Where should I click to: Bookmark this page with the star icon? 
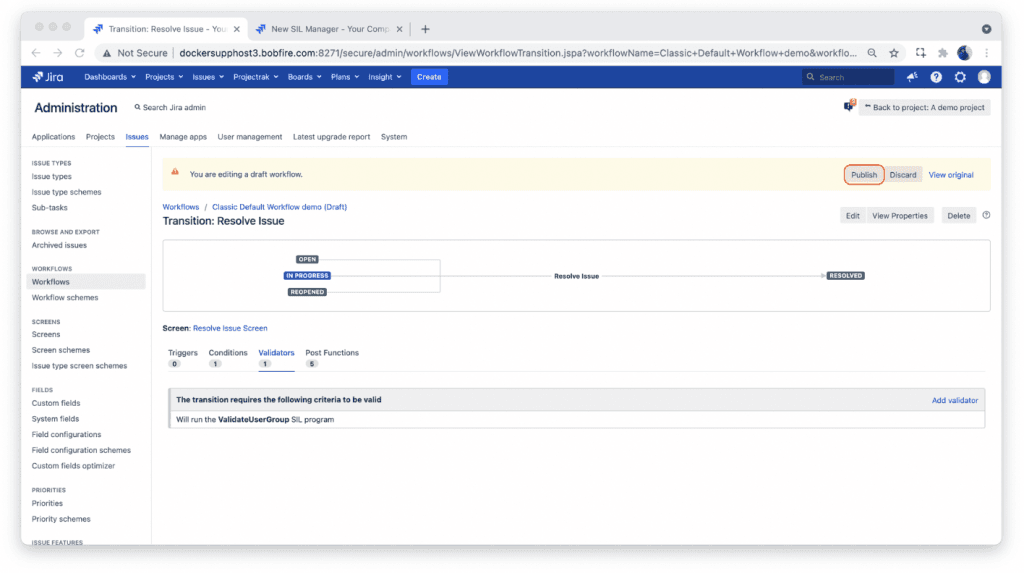coord(894,53)
